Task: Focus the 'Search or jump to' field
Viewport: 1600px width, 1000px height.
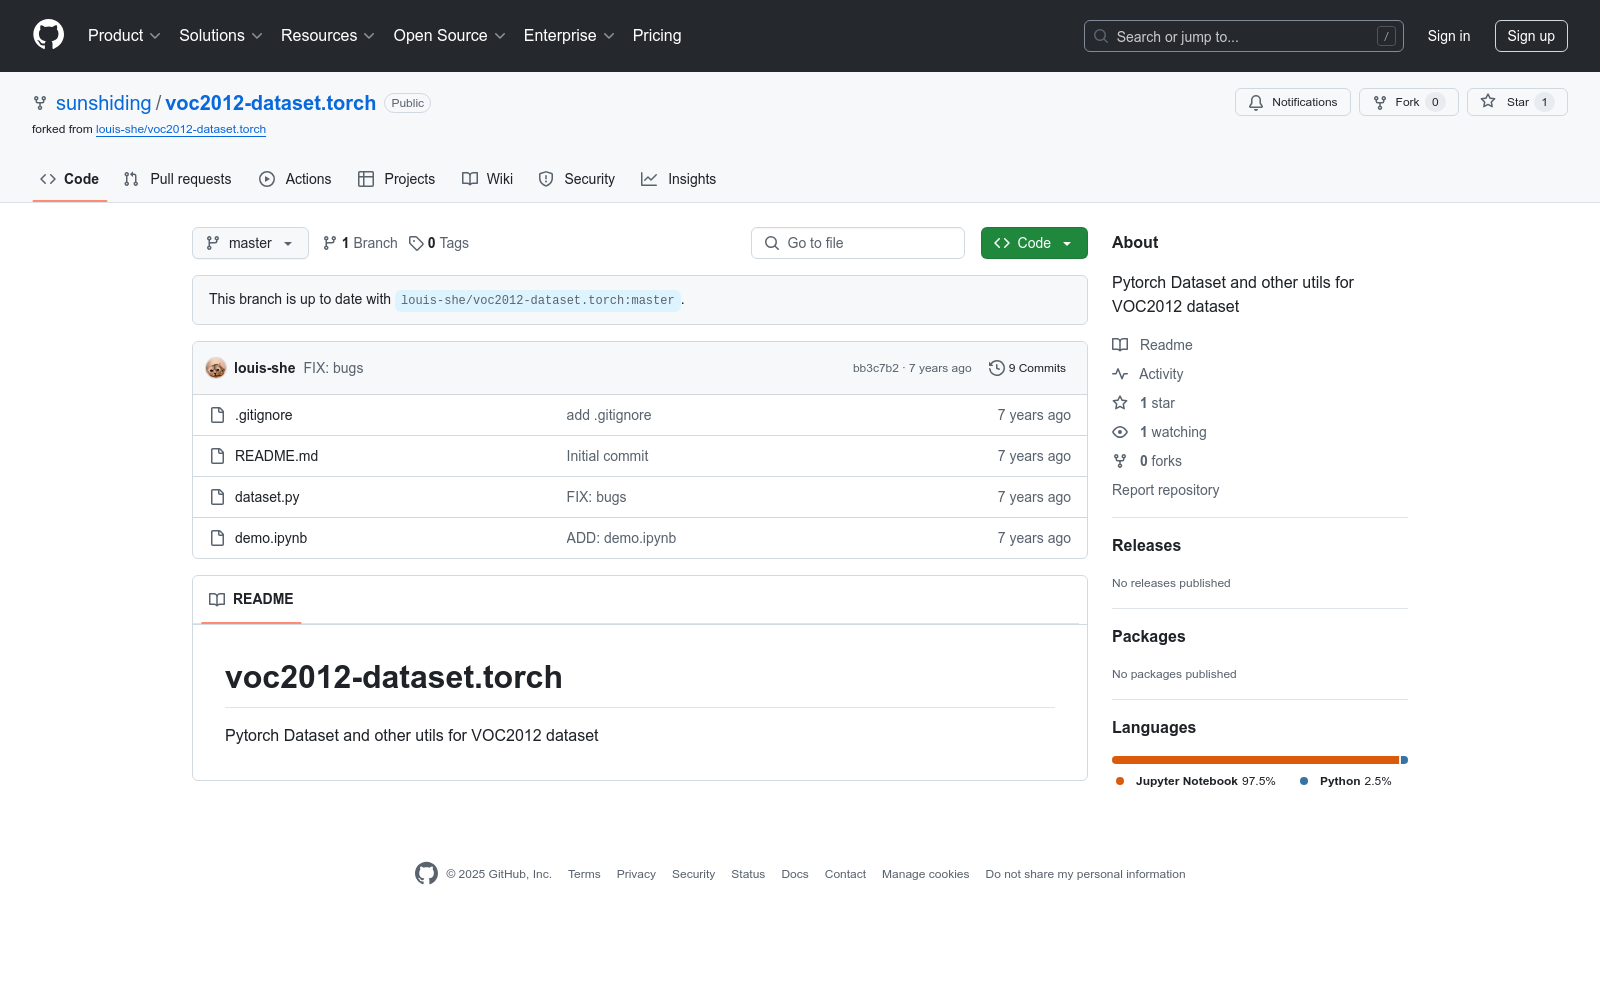Action: click(1244, 36)
